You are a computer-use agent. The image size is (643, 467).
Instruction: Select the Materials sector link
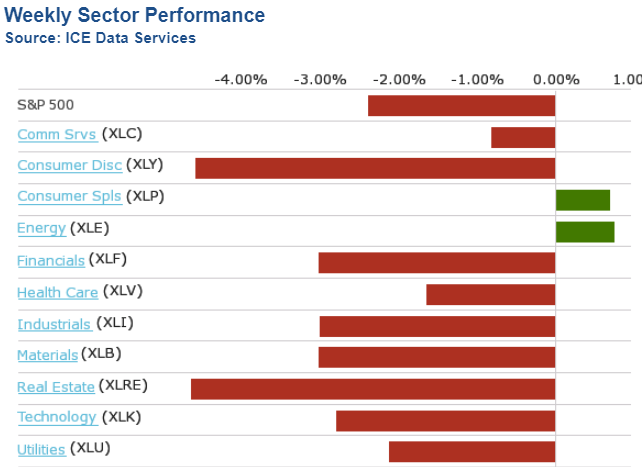coord(47,355)
